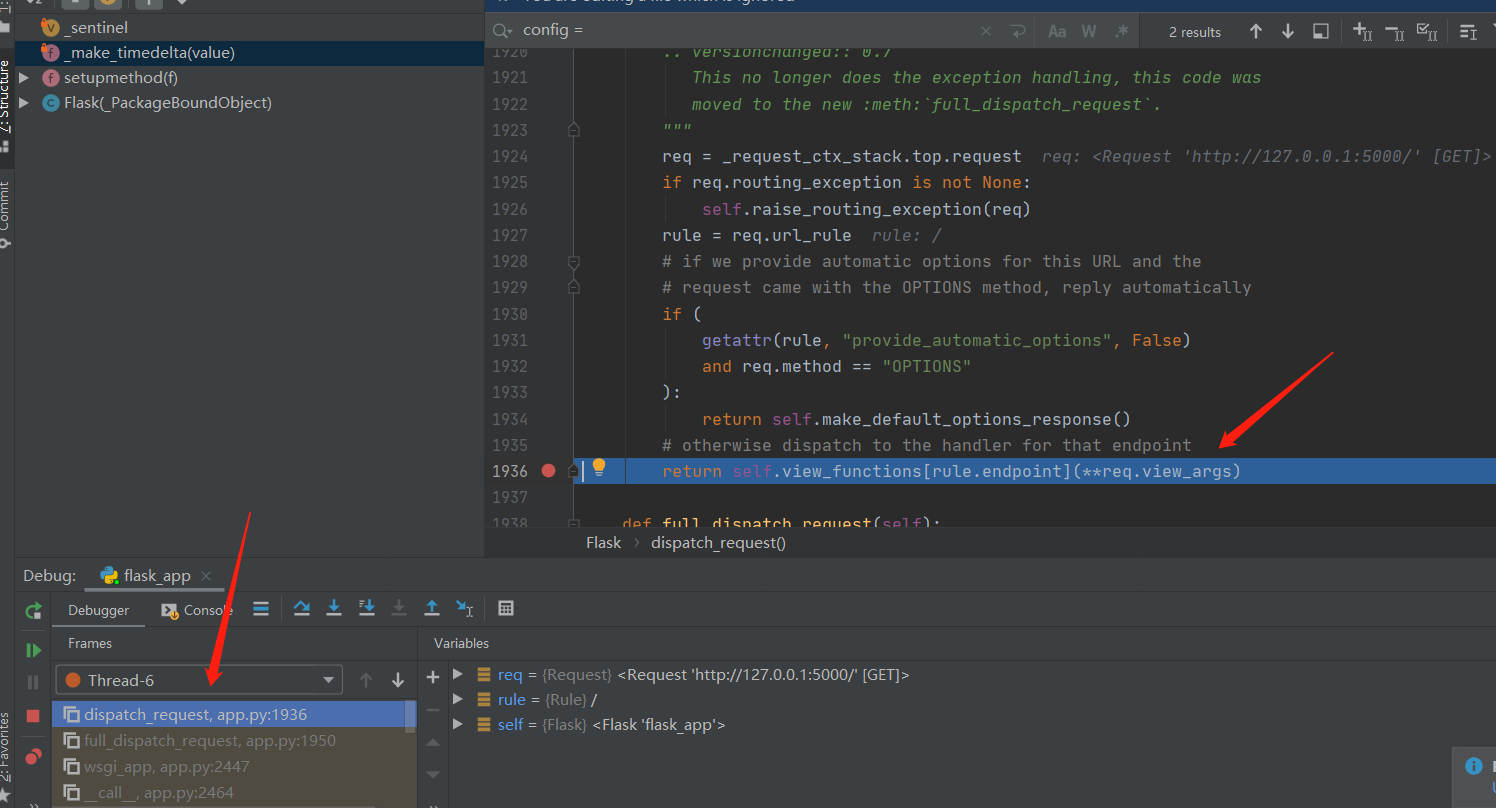Click the Step Over debugger icon

[x=301, y=608]
